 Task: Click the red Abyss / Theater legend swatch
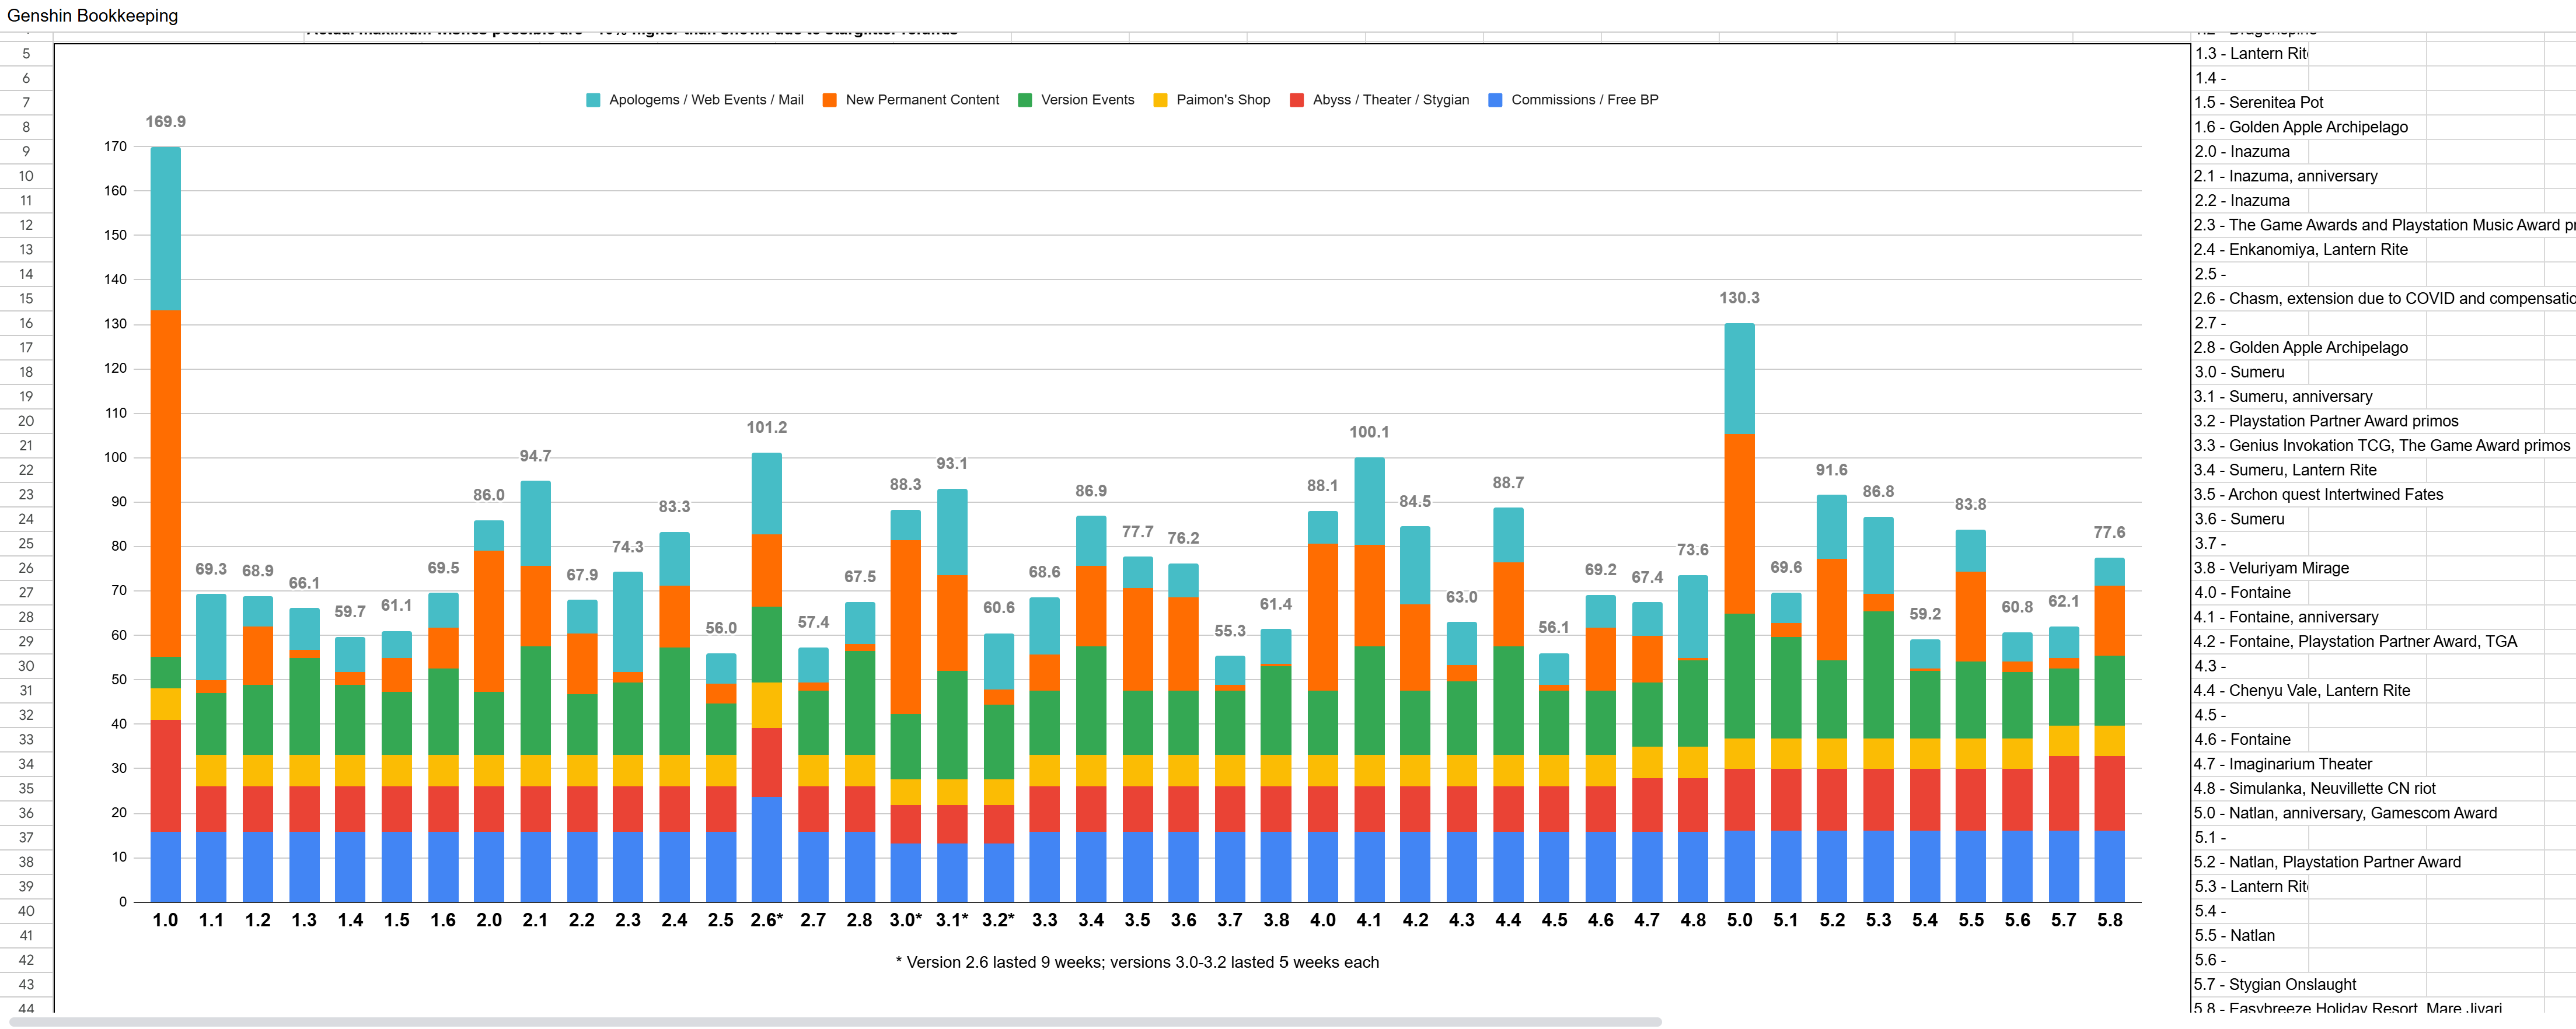(1296, 100)
